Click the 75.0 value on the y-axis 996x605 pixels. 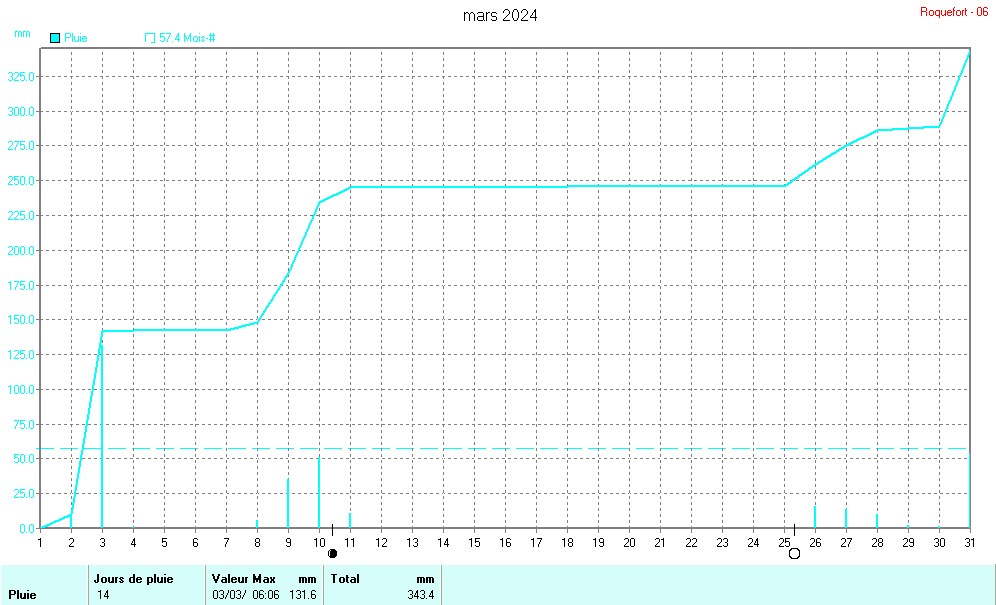coord(24,424)
